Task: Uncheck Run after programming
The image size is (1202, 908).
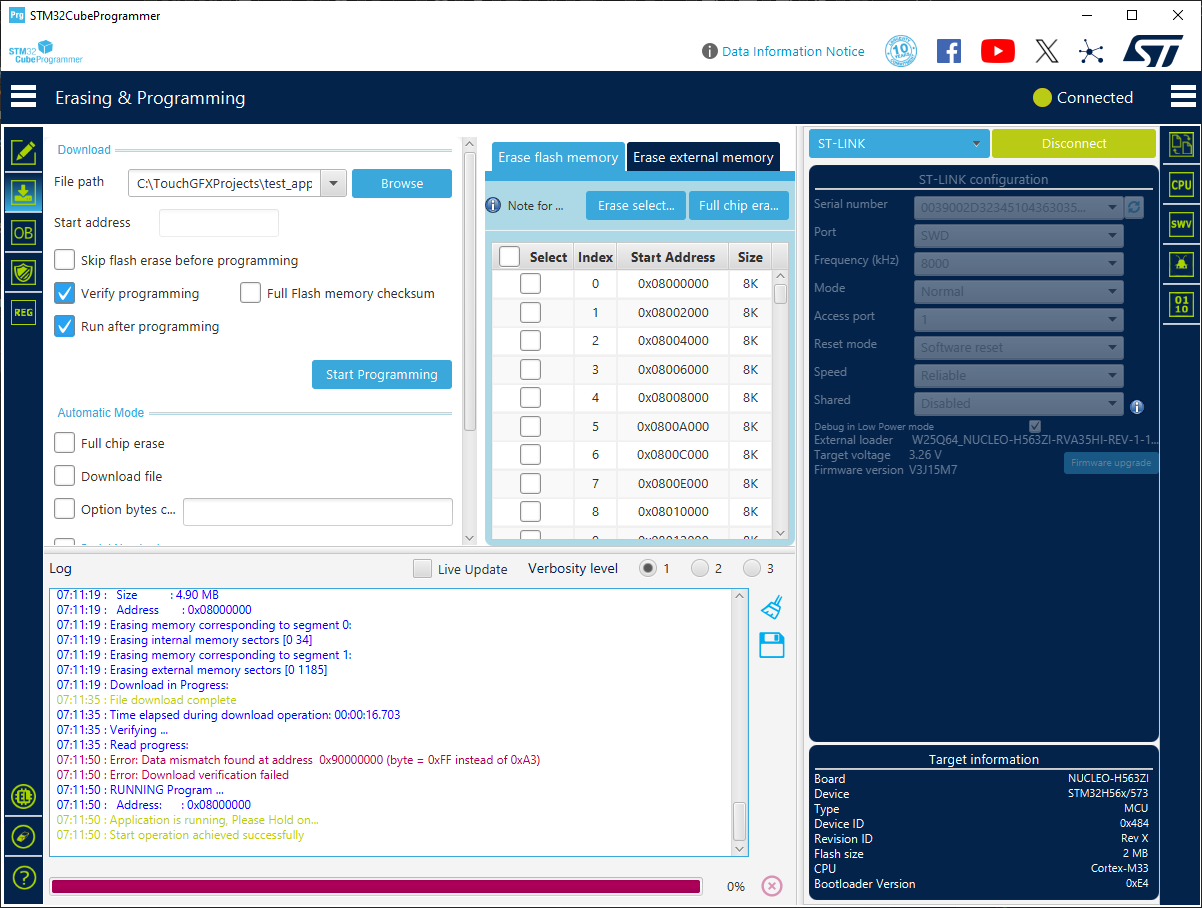Action: point(65,326)
